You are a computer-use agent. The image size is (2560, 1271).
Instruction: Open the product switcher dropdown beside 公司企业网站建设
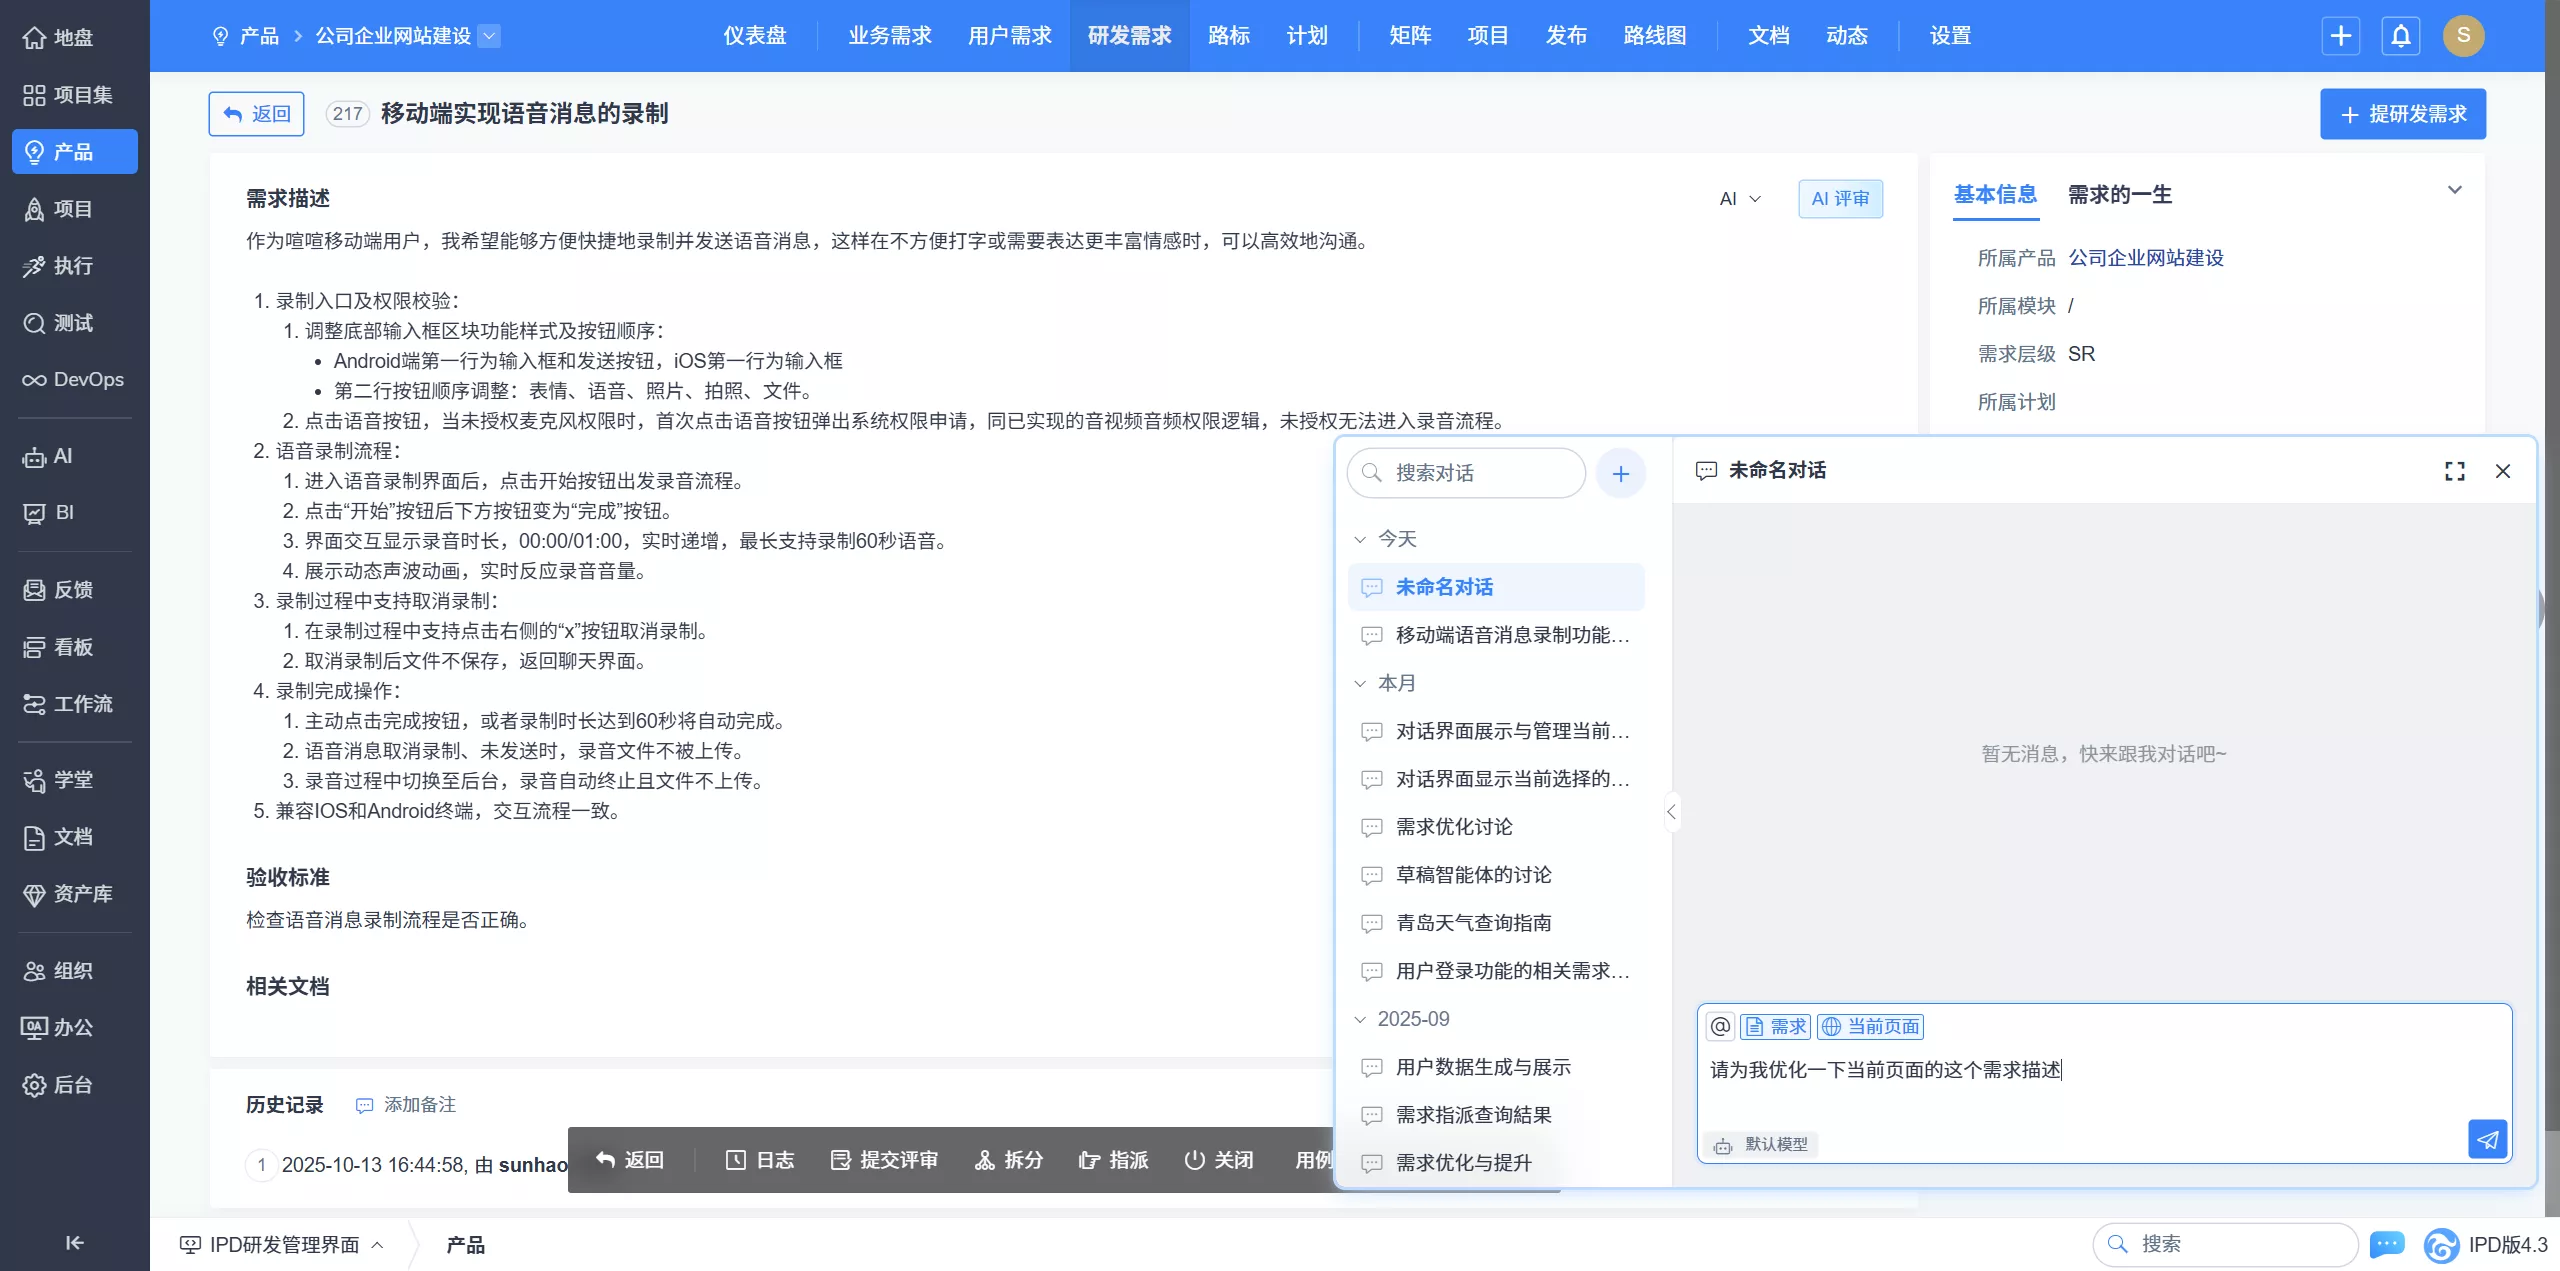(x=489, y=36)
